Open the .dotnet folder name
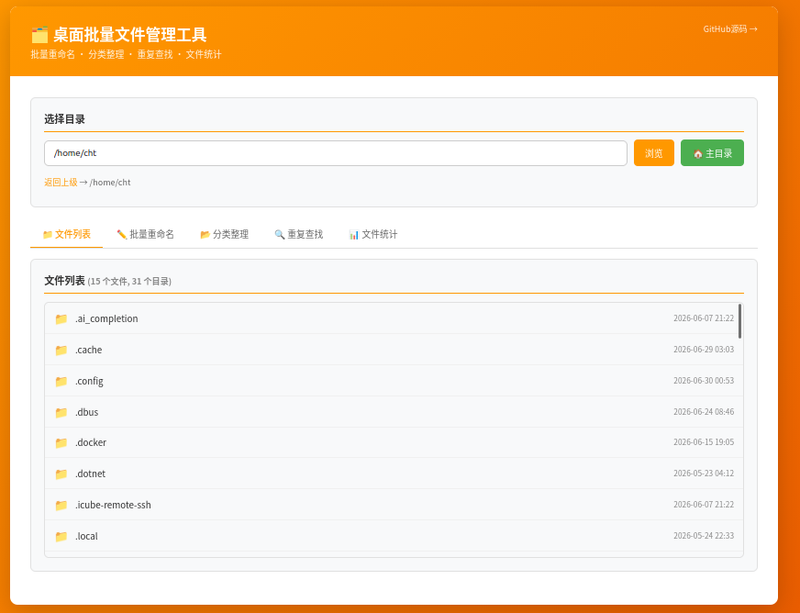The image size is (800, 613). (x=90, y=474)
